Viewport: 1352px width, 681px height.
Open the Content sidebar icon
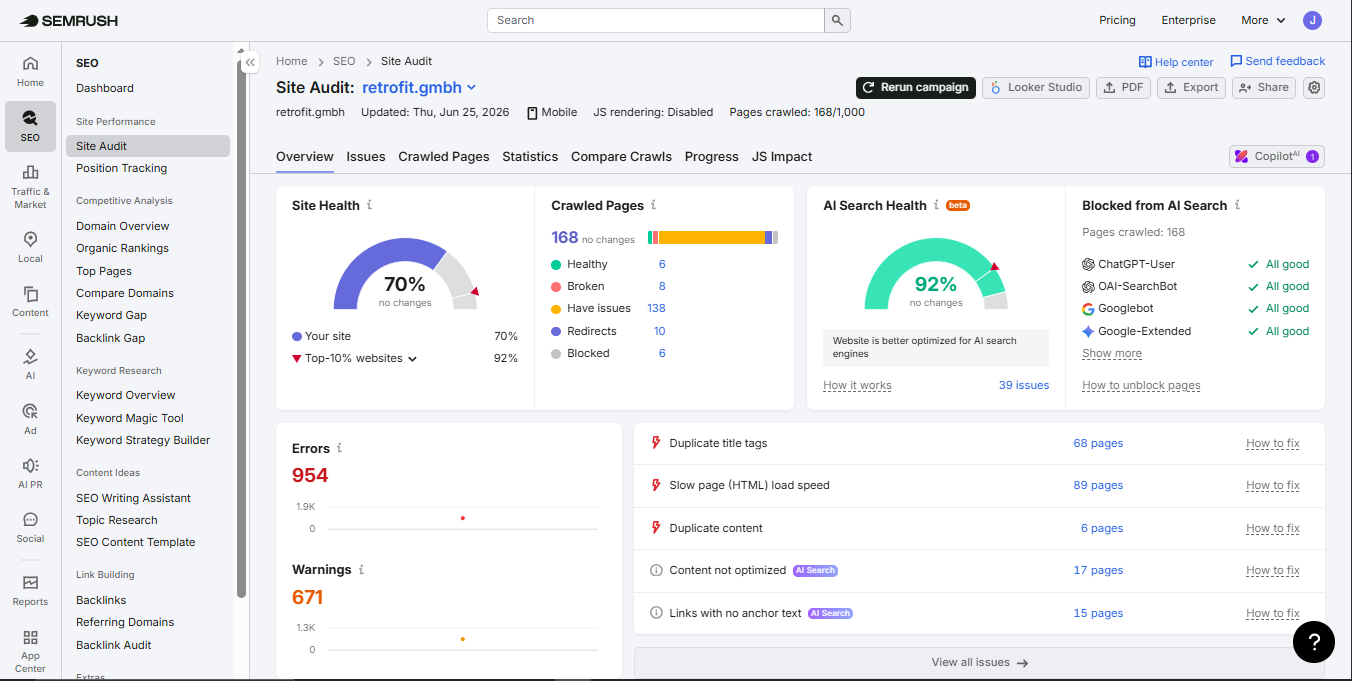(30, 302)
